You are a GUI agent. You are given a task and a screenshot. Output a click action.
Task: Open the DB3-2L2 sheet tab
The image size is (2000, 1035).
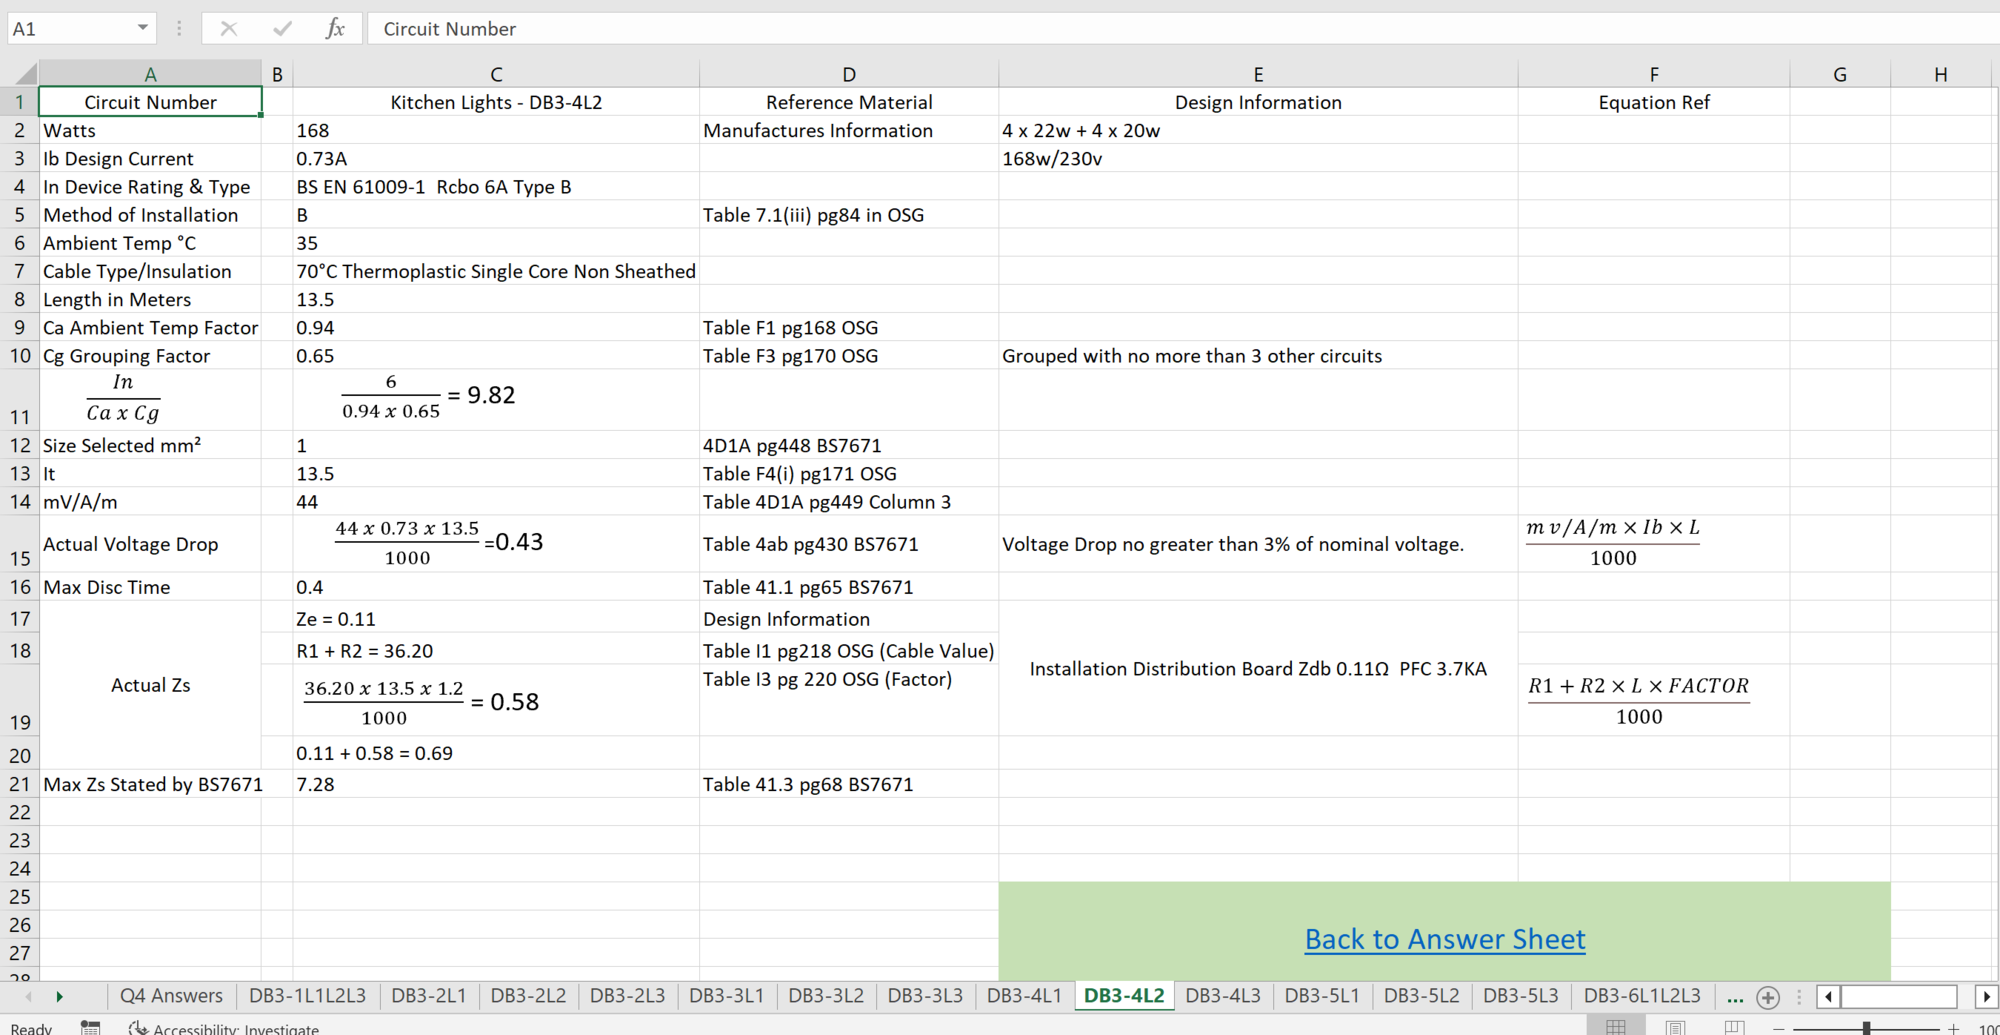[528, 996]
